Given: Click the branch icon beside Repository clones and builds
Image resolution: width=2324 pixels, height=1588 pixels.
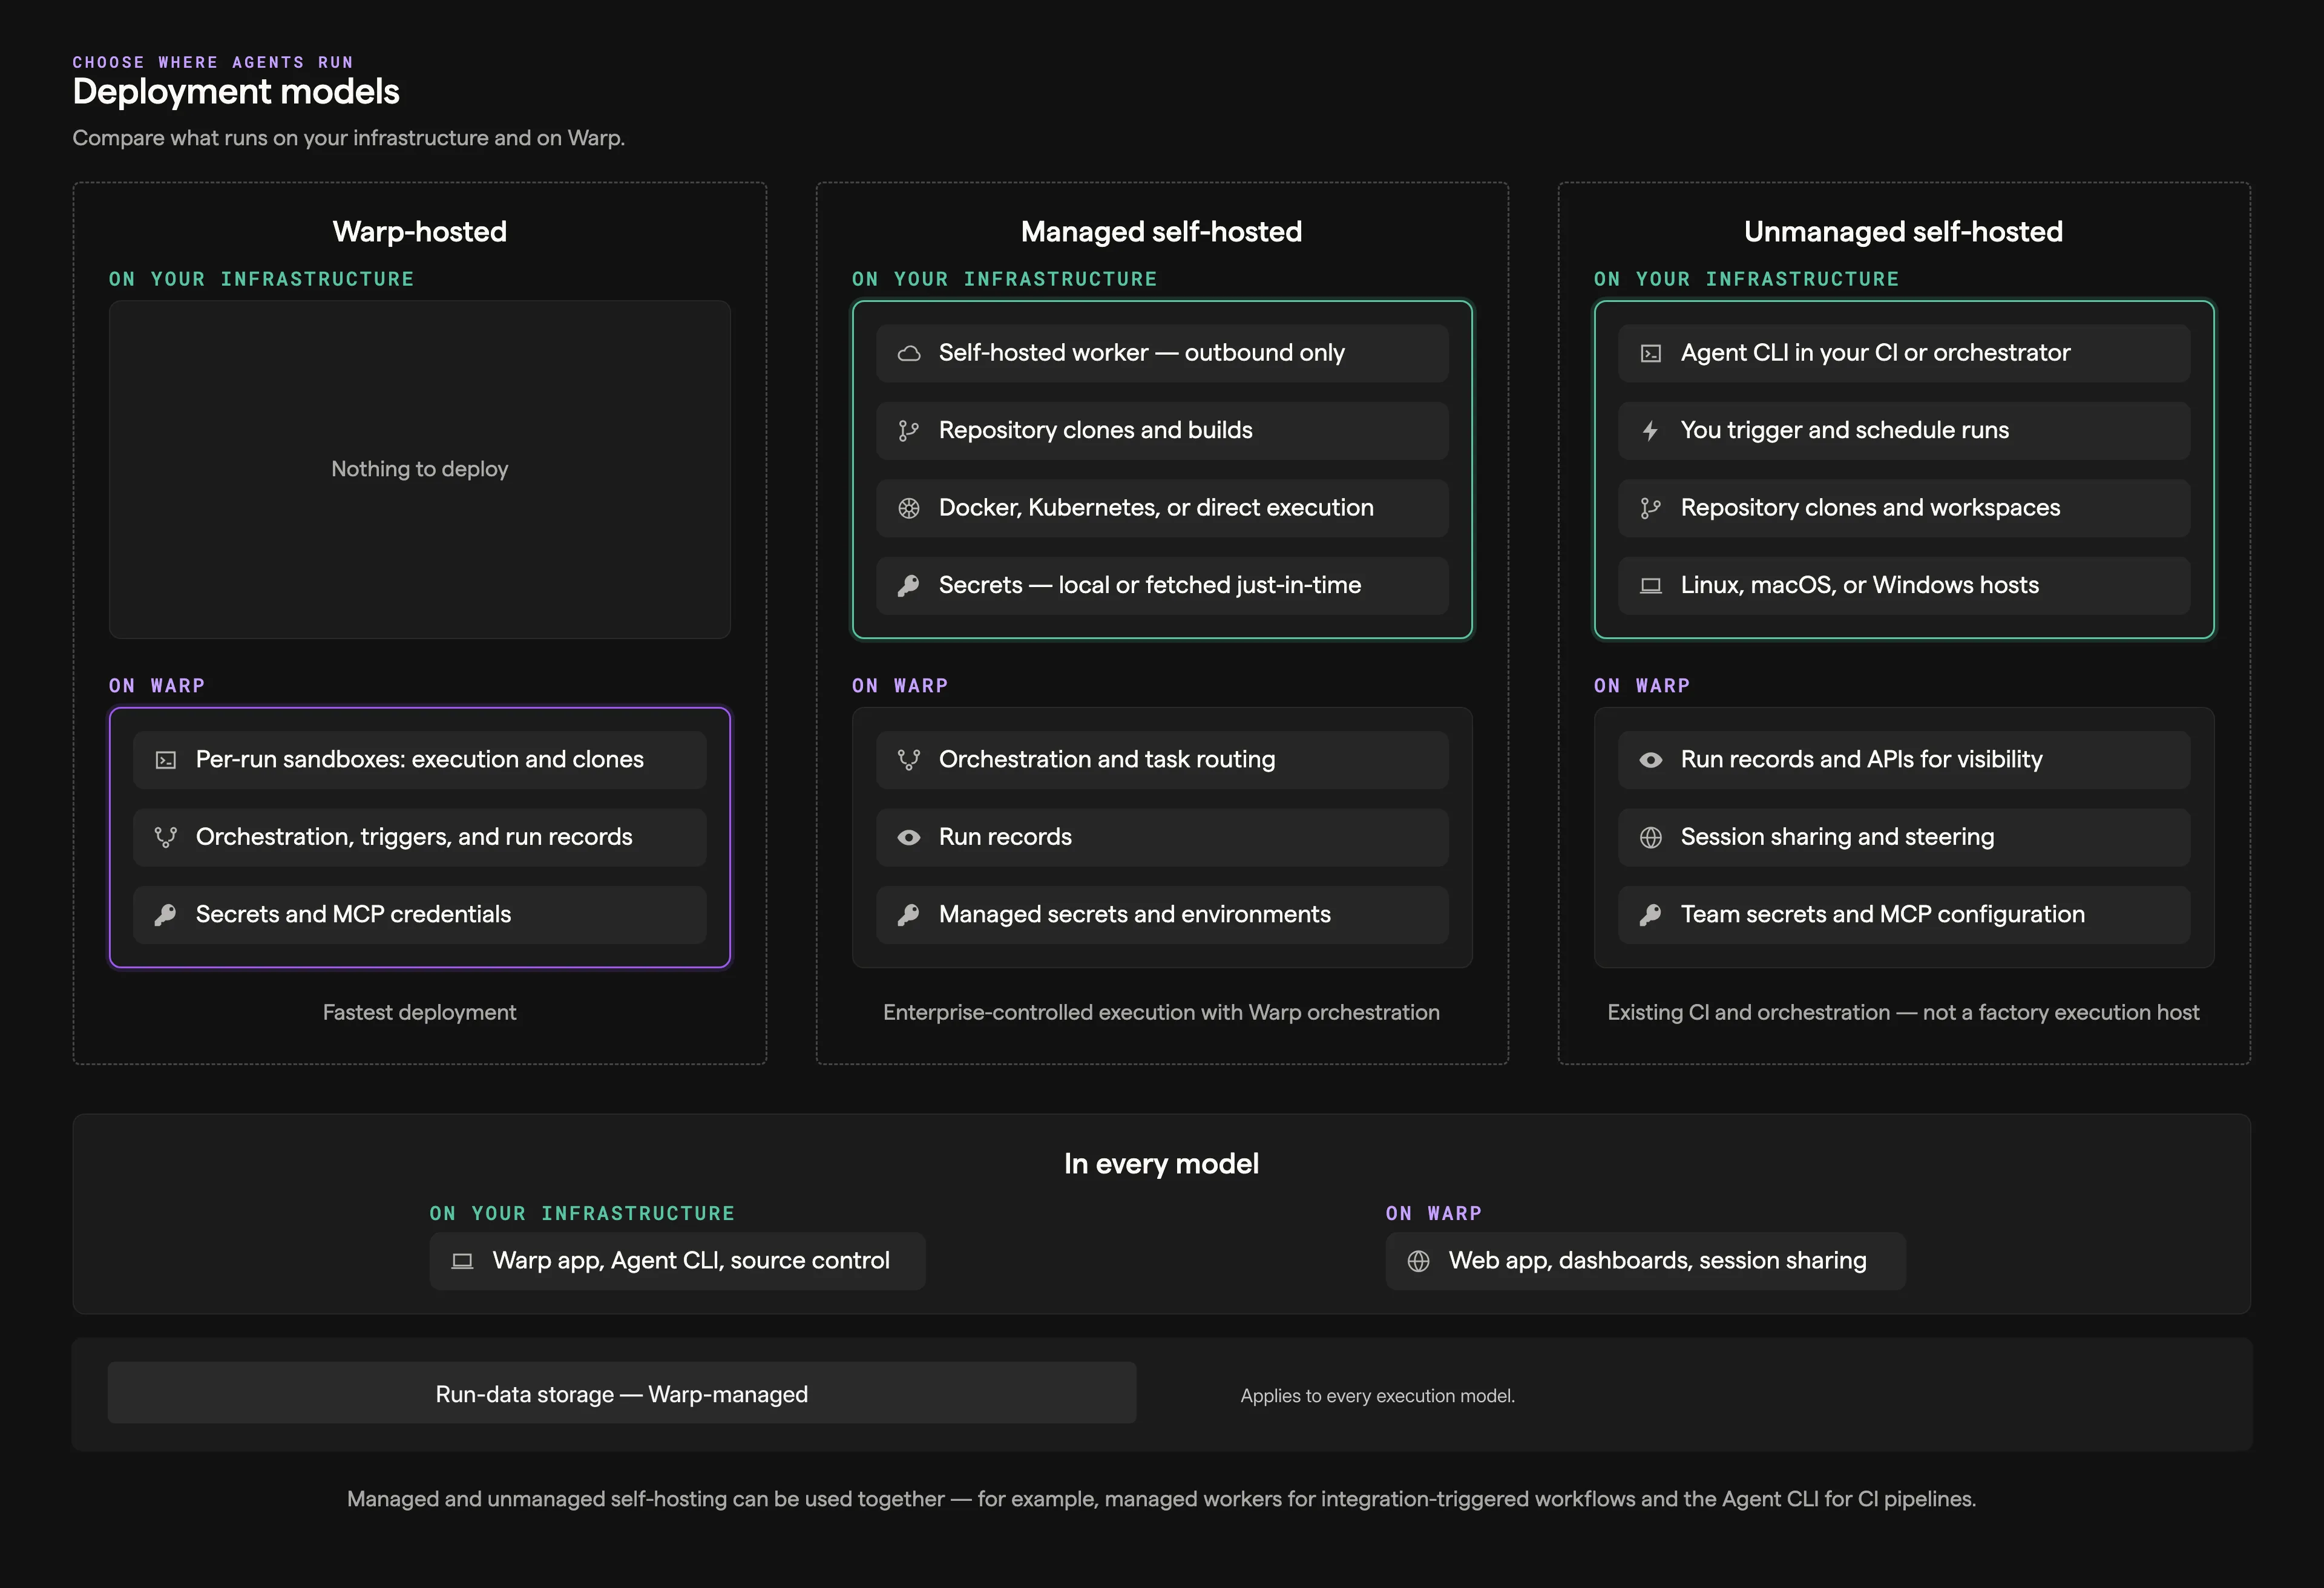Looking at the screenshot, I should coord(908,431).
